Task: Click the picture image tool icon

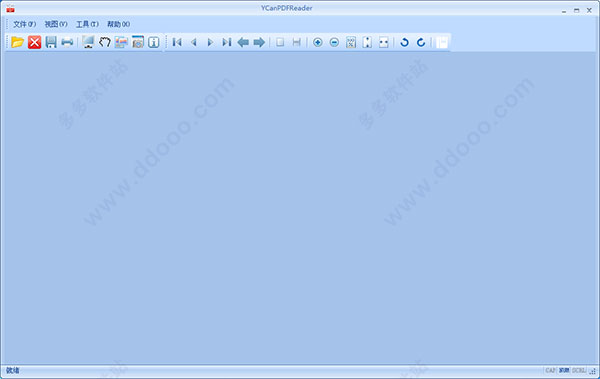Action: (121, 42)
